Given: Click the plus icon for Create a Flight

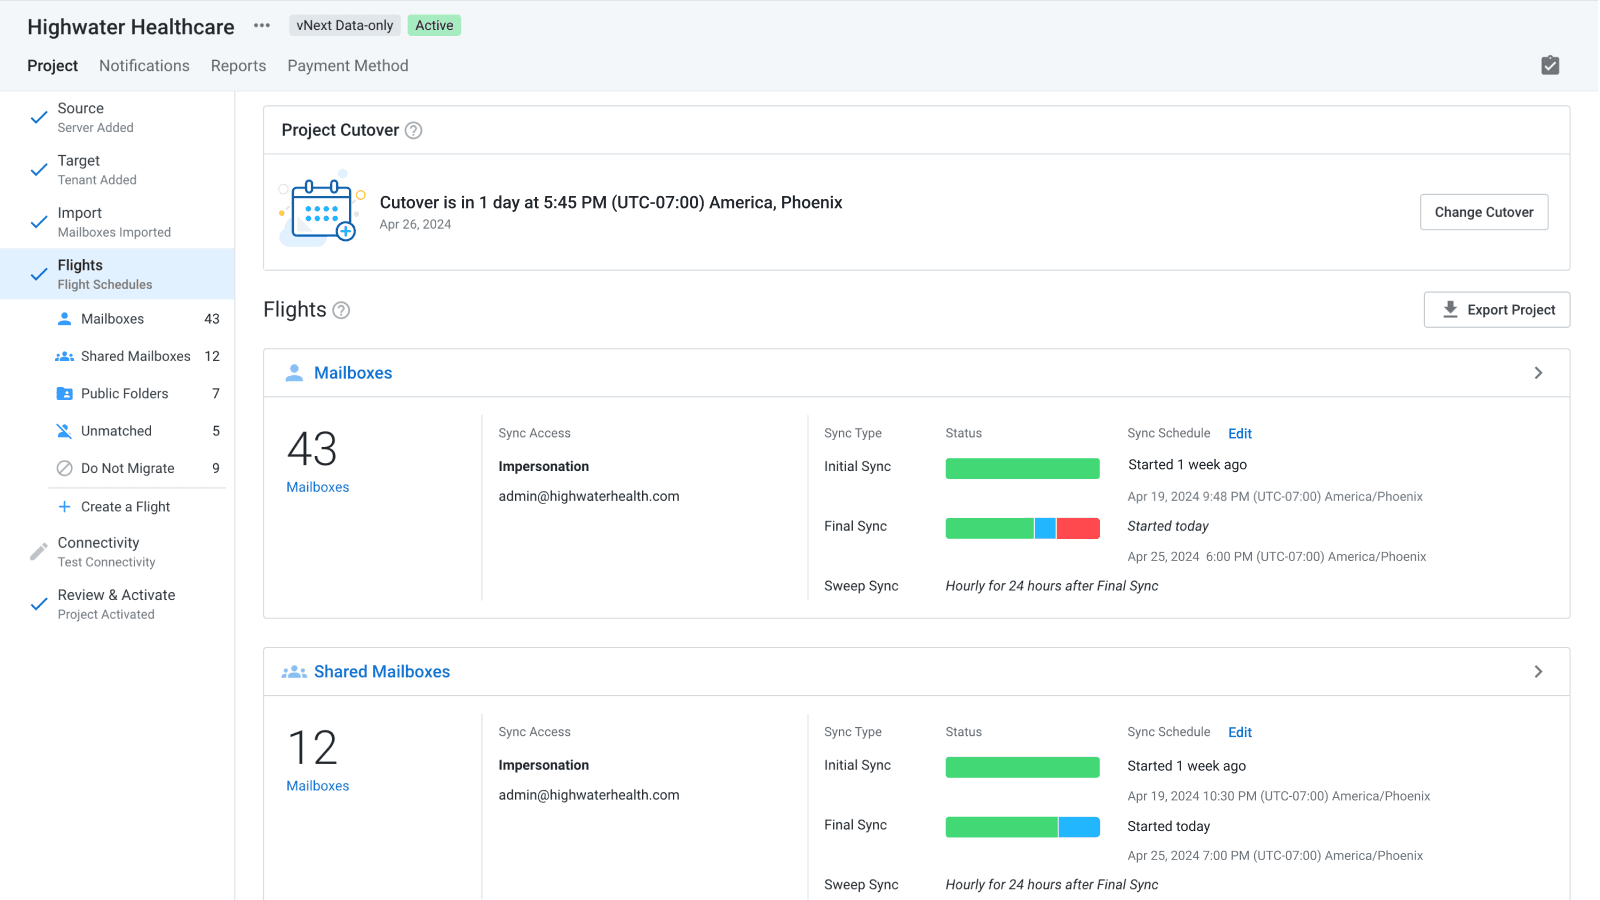Looking at the screenshot, I should [64, 507].
